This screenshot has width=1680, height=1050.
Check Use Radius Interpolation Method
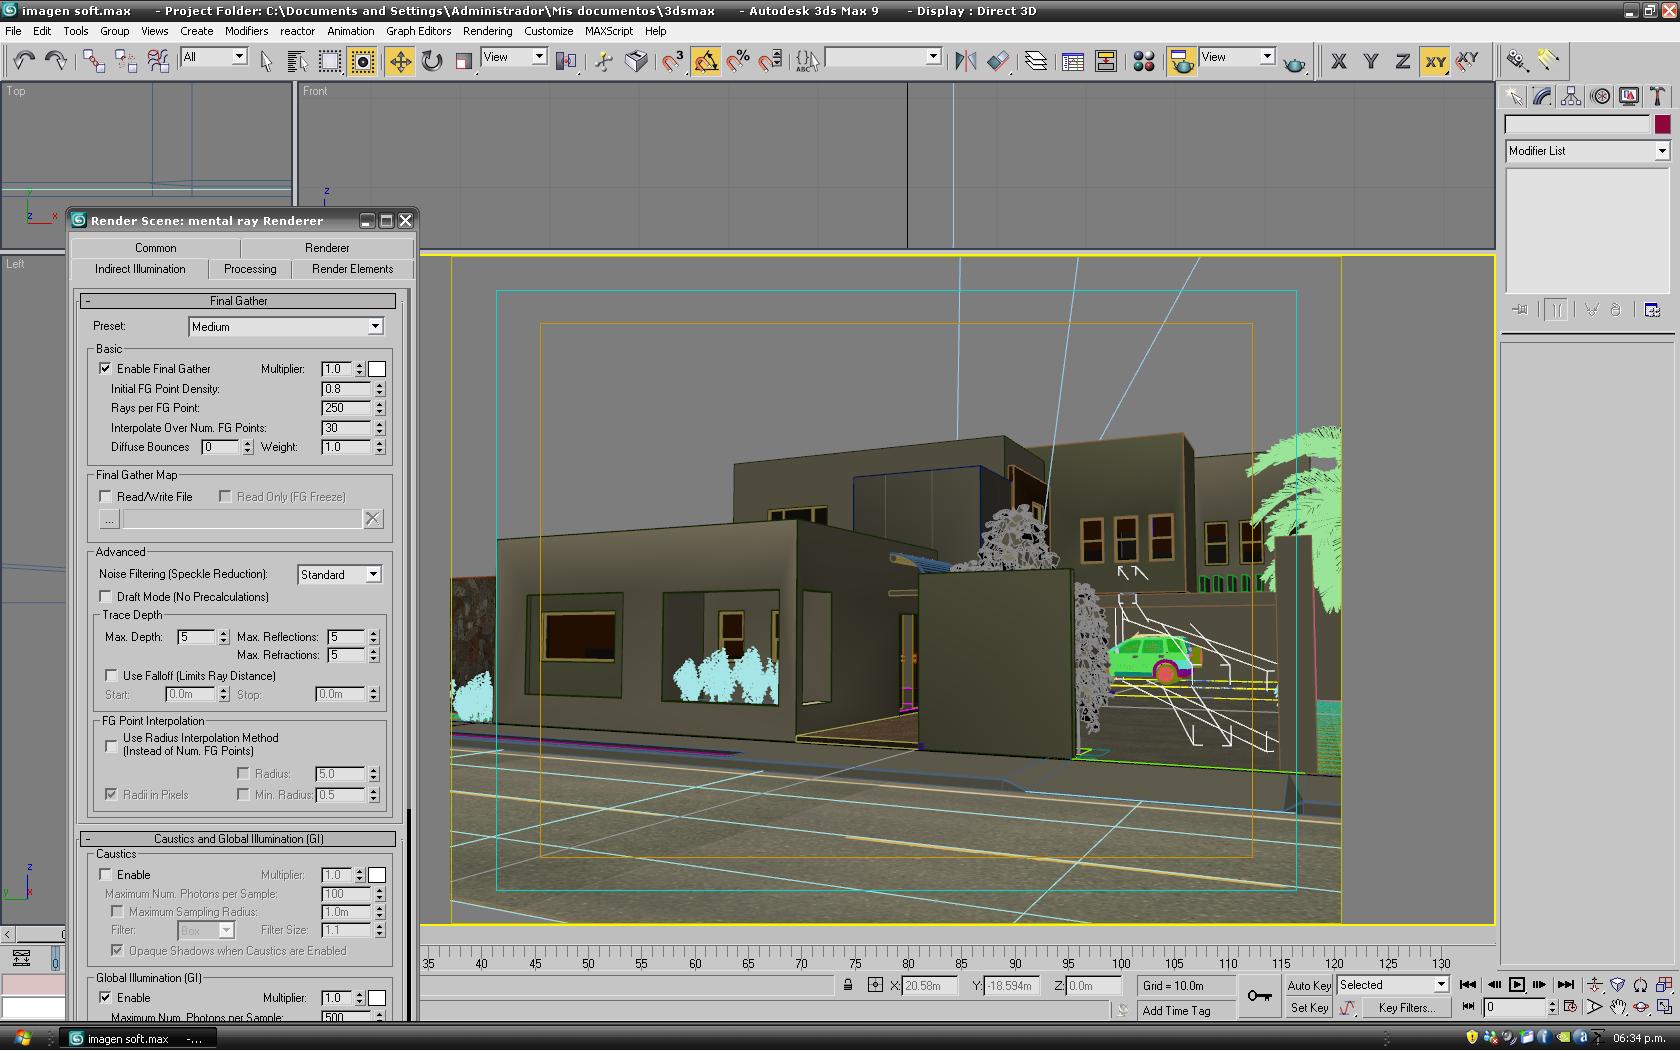point(111,745)
